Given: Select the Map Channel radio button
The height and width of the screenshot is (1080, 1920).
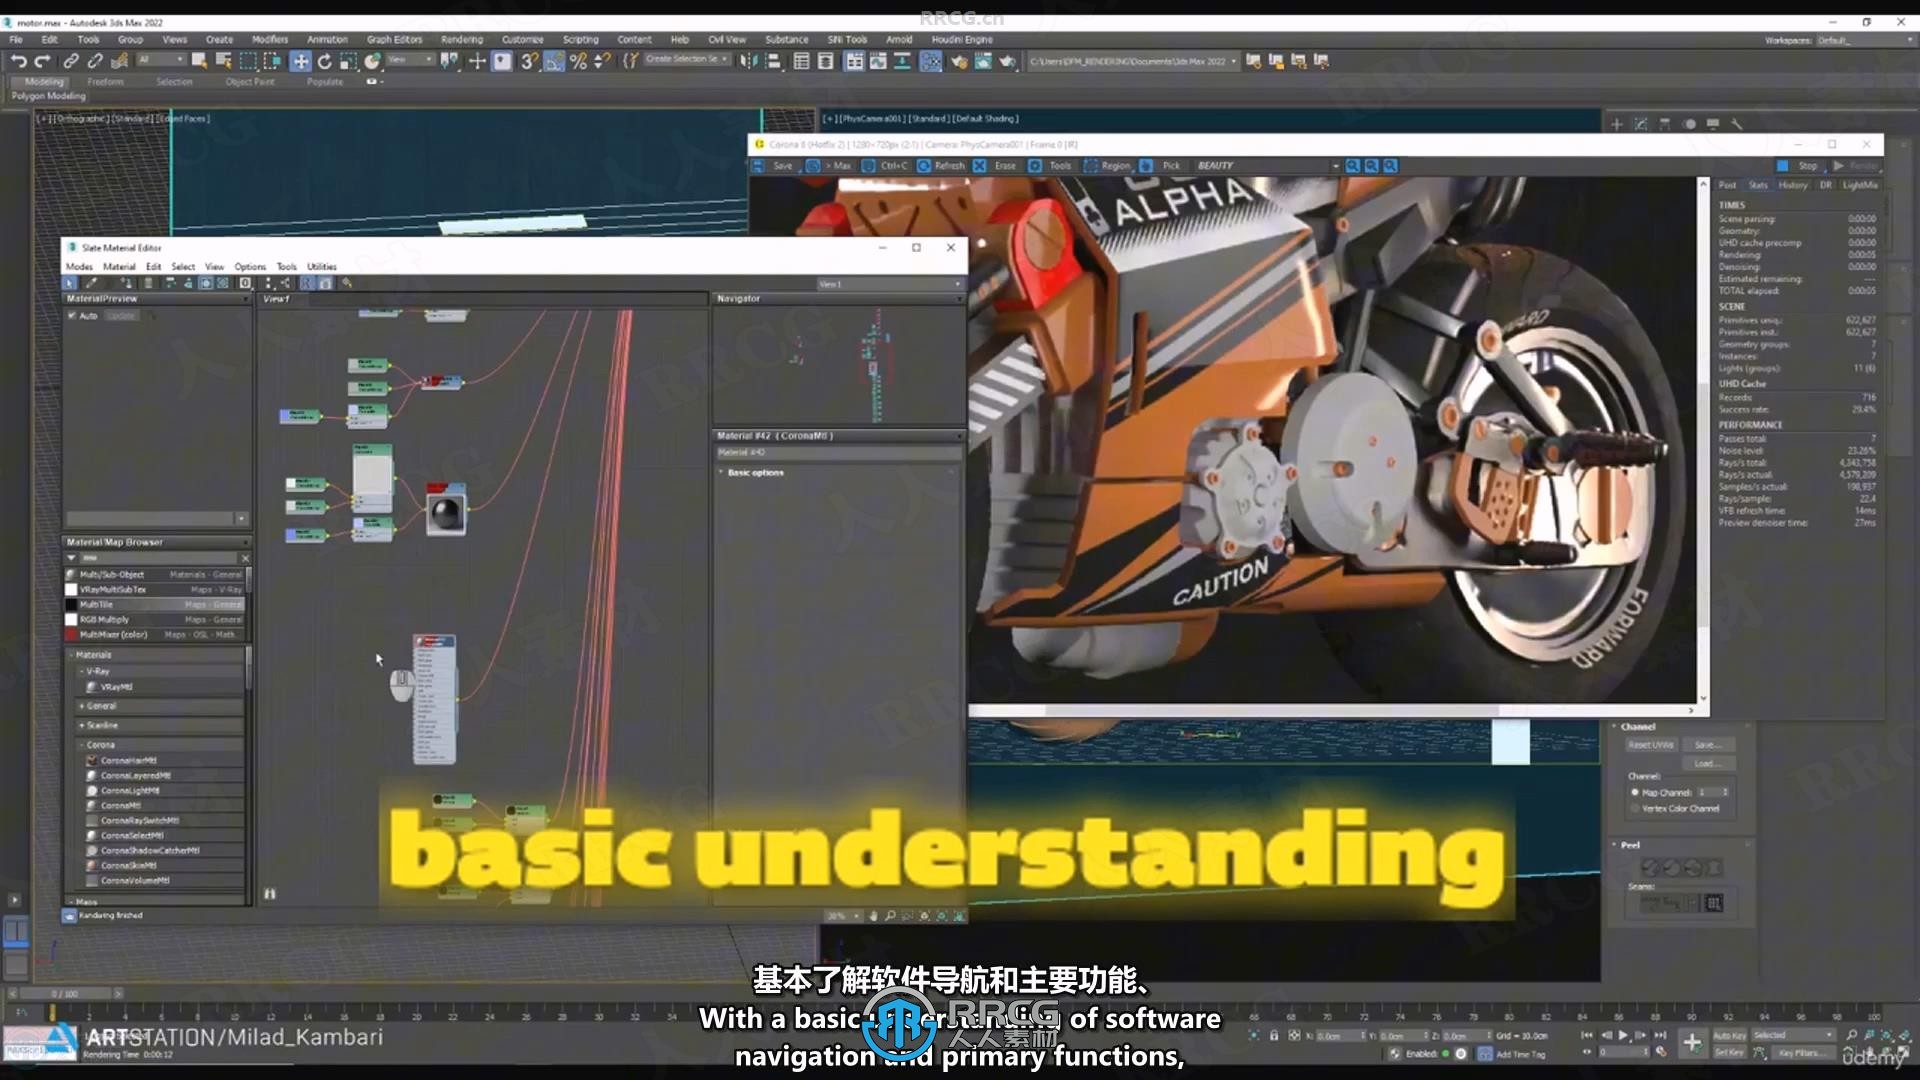Looking at the screenshot, I should (1635, 793).
